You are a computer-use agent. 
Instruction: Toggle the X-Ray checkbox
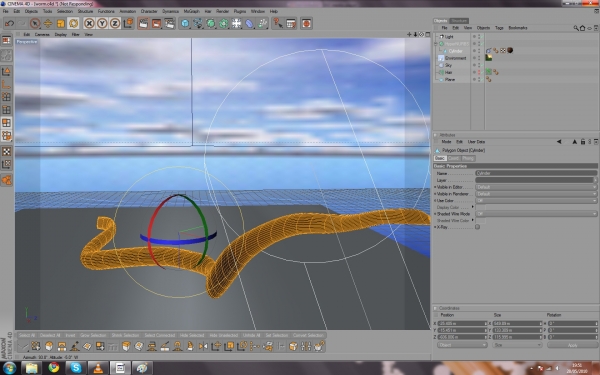click(478, 227)
